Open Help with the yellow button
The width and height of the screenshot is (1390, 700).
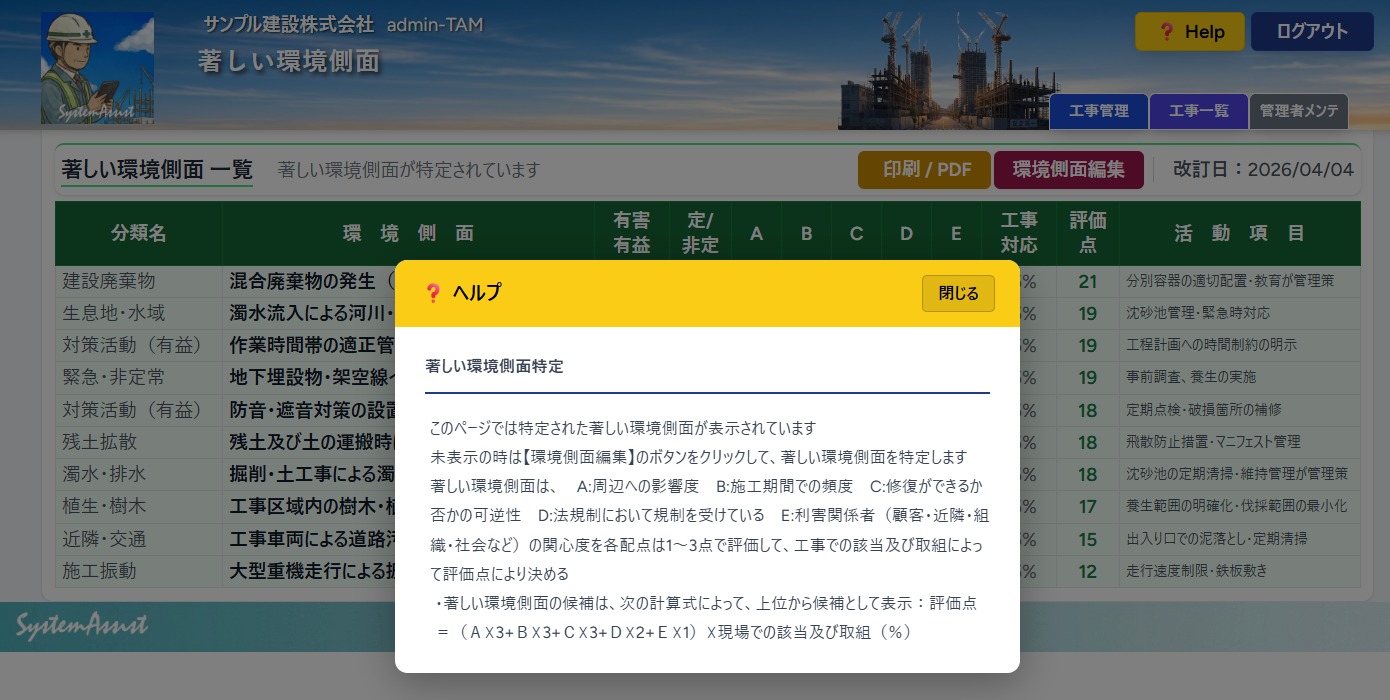click(x=1189, y=32)
